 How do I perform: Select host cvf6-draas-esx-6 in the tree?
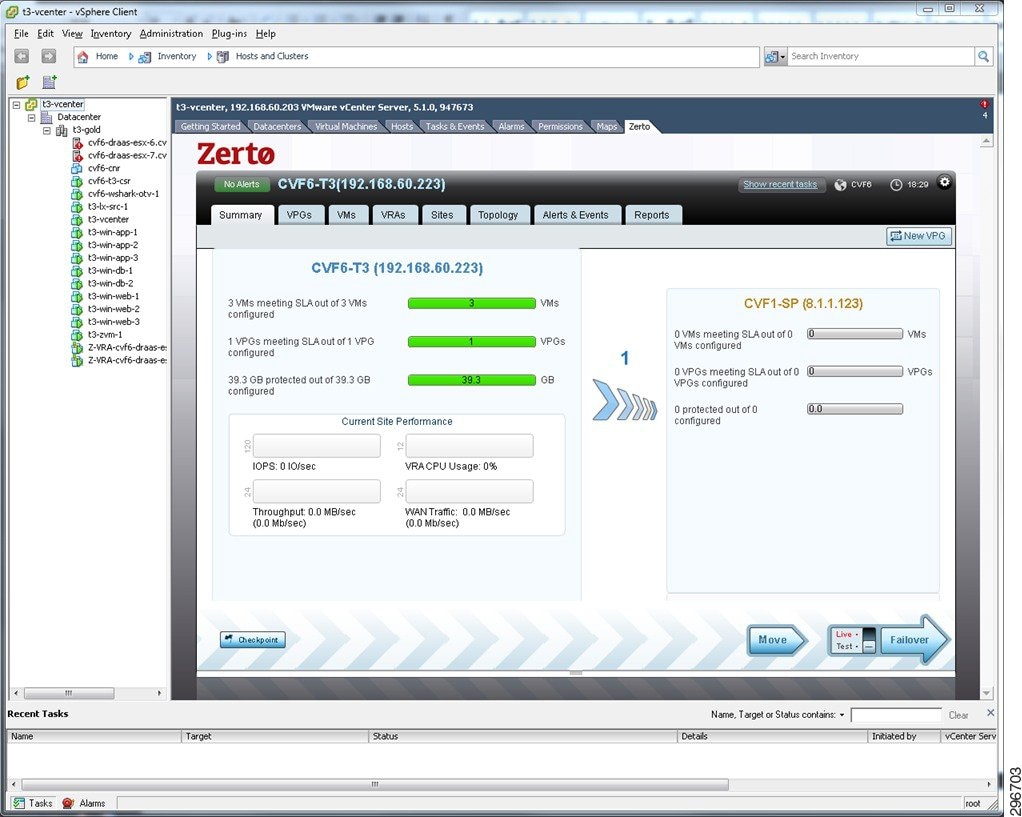[120, 142]
